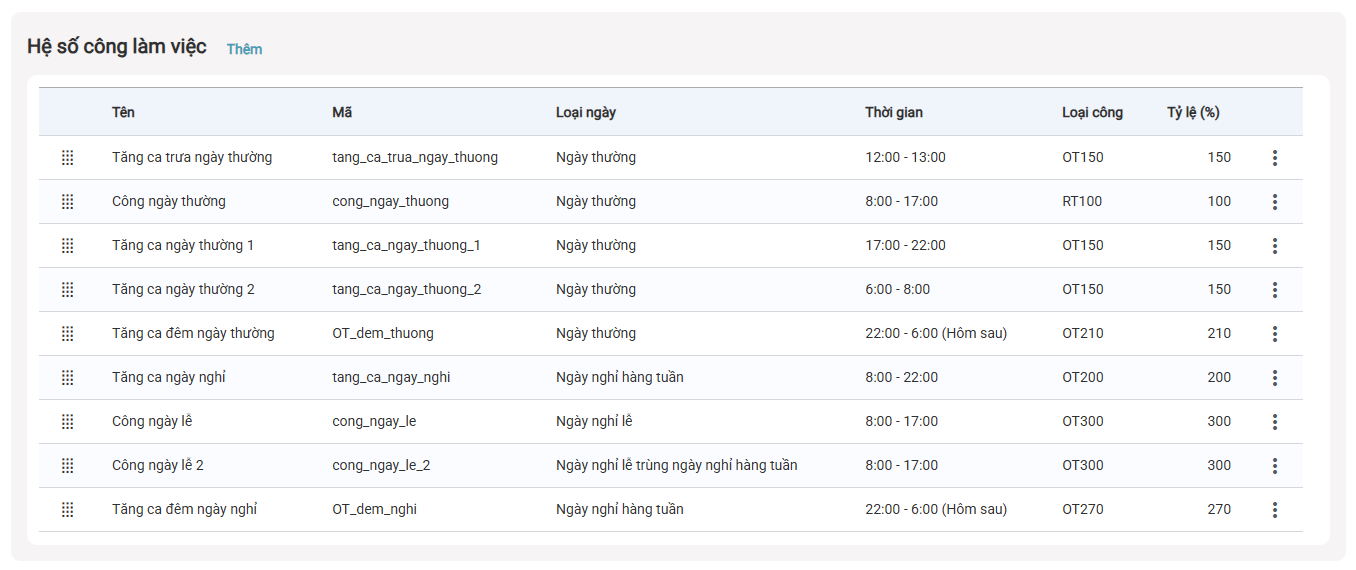Click the Thêm link beside the heading
Viewport: 1356px width, 570px height.
pos(244,49)
